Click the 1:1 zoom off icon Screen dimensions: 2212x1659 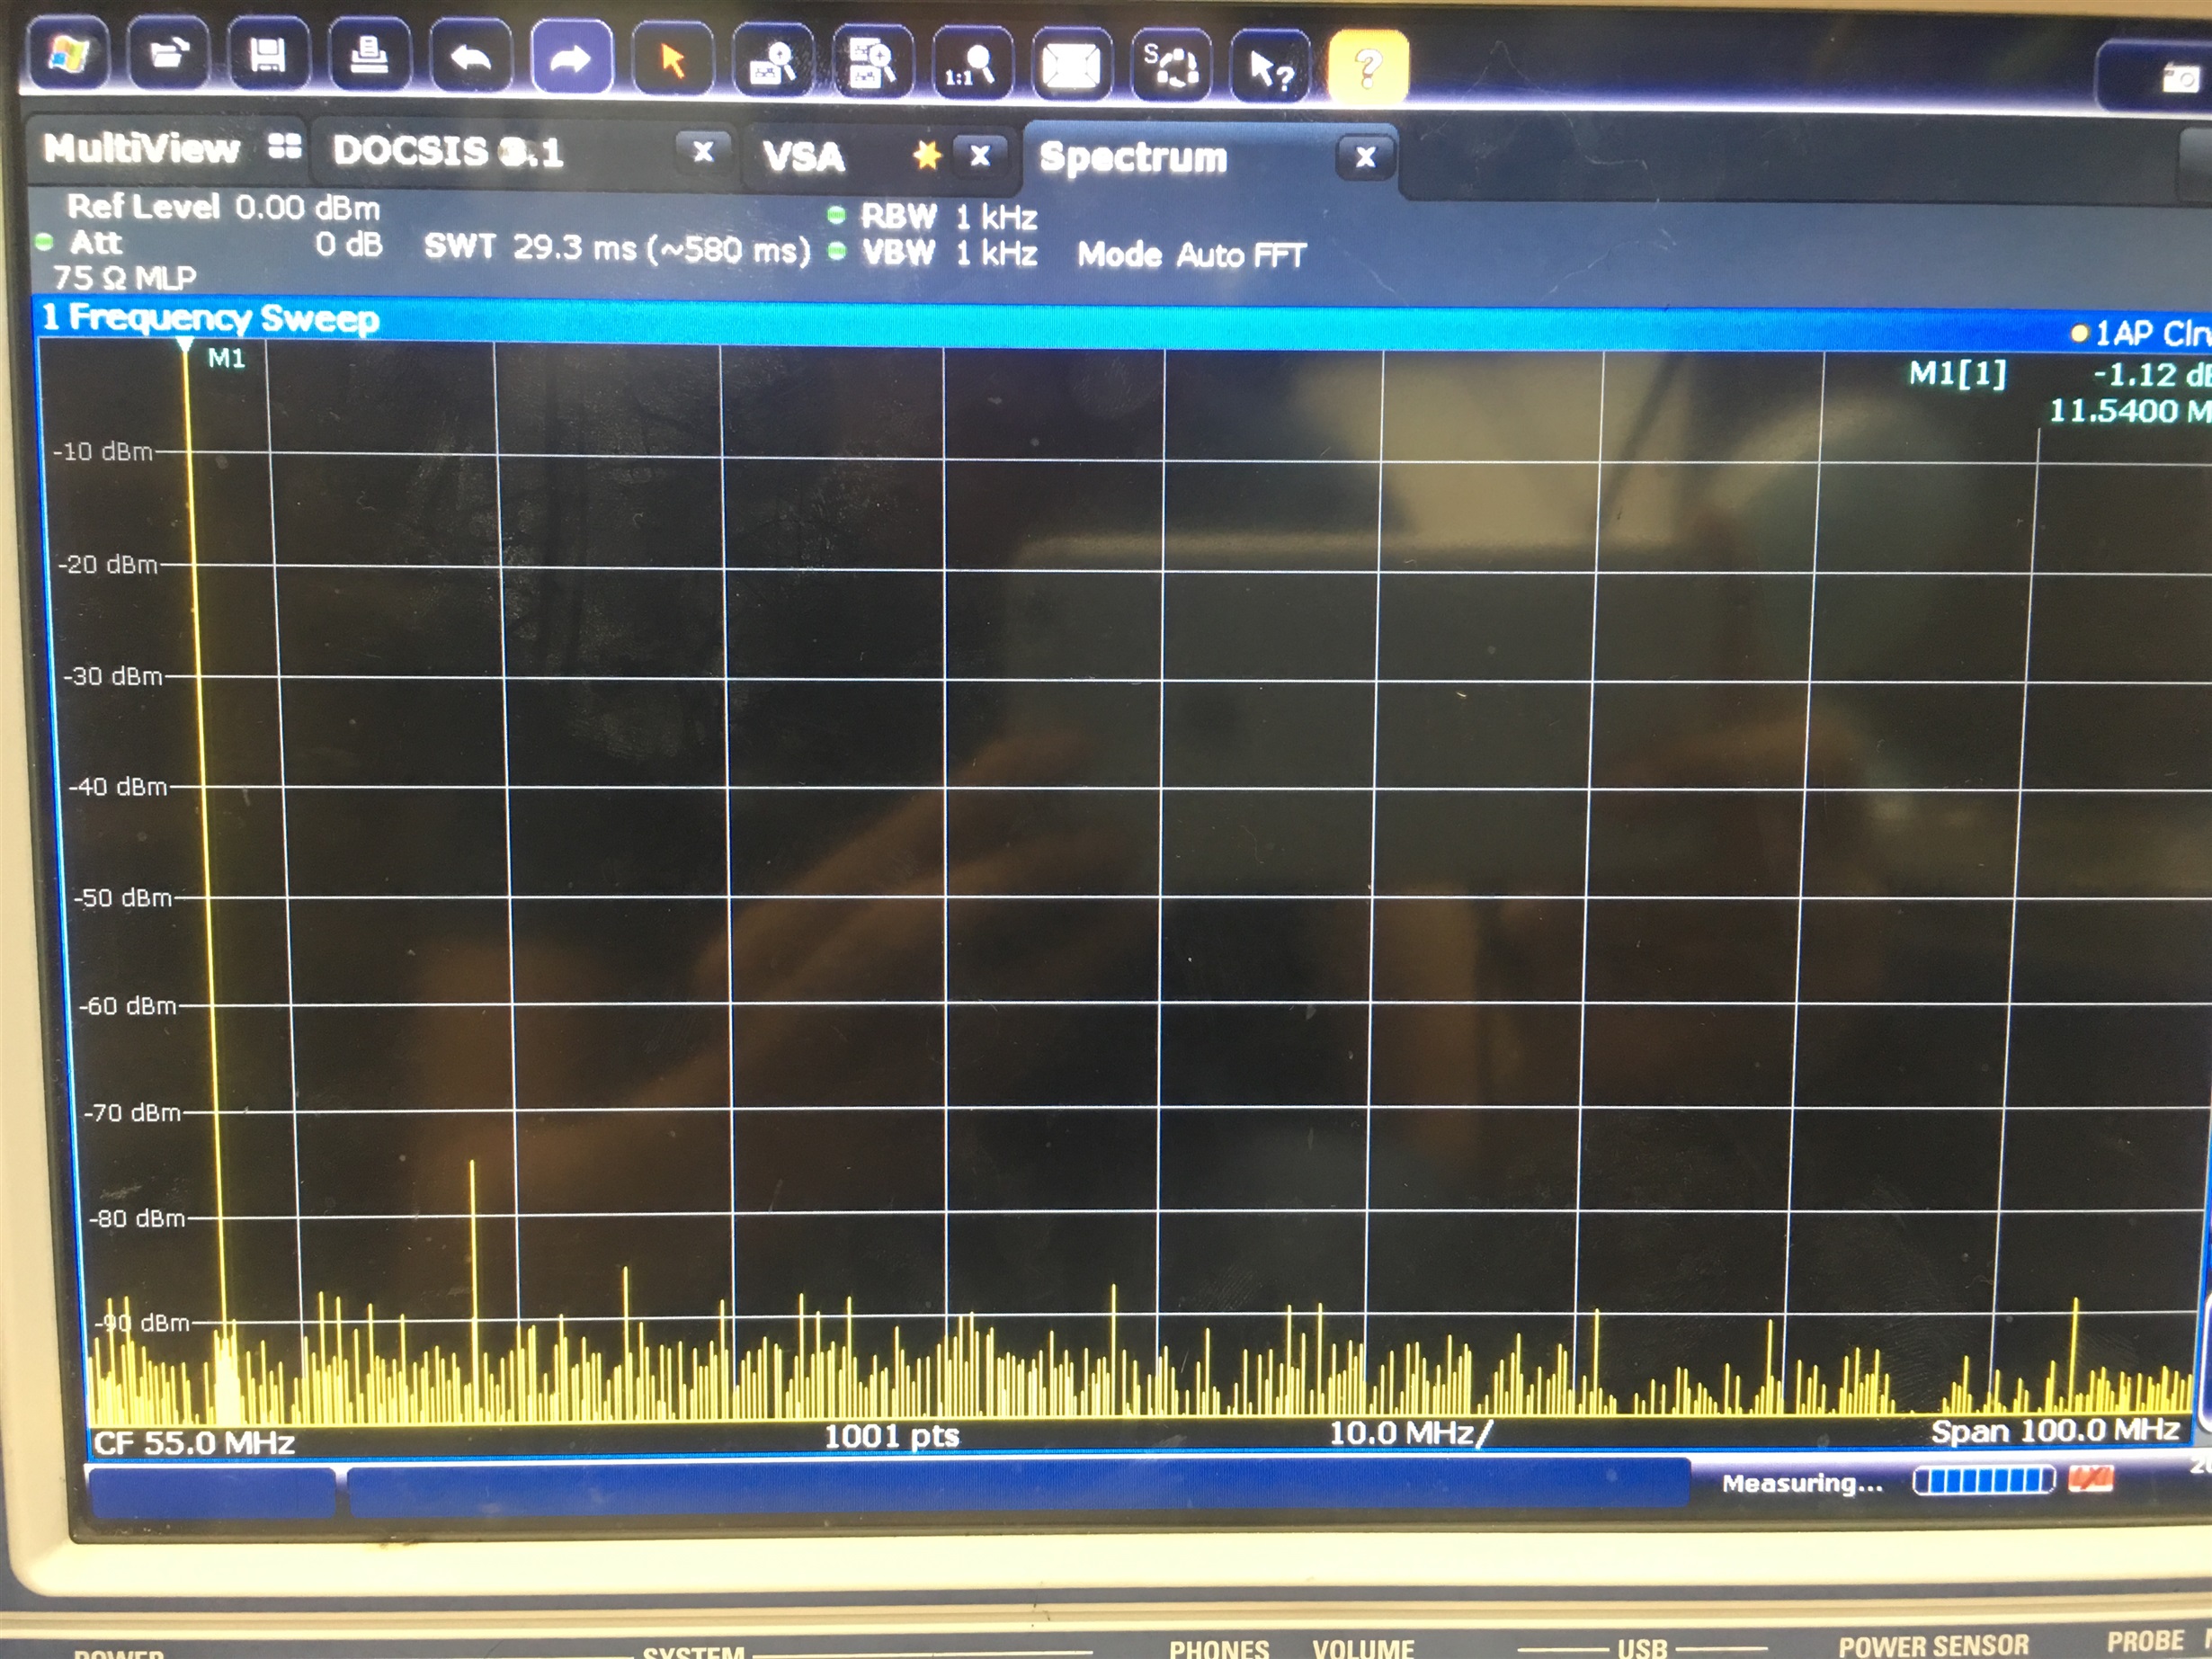[x=971, y=66]
